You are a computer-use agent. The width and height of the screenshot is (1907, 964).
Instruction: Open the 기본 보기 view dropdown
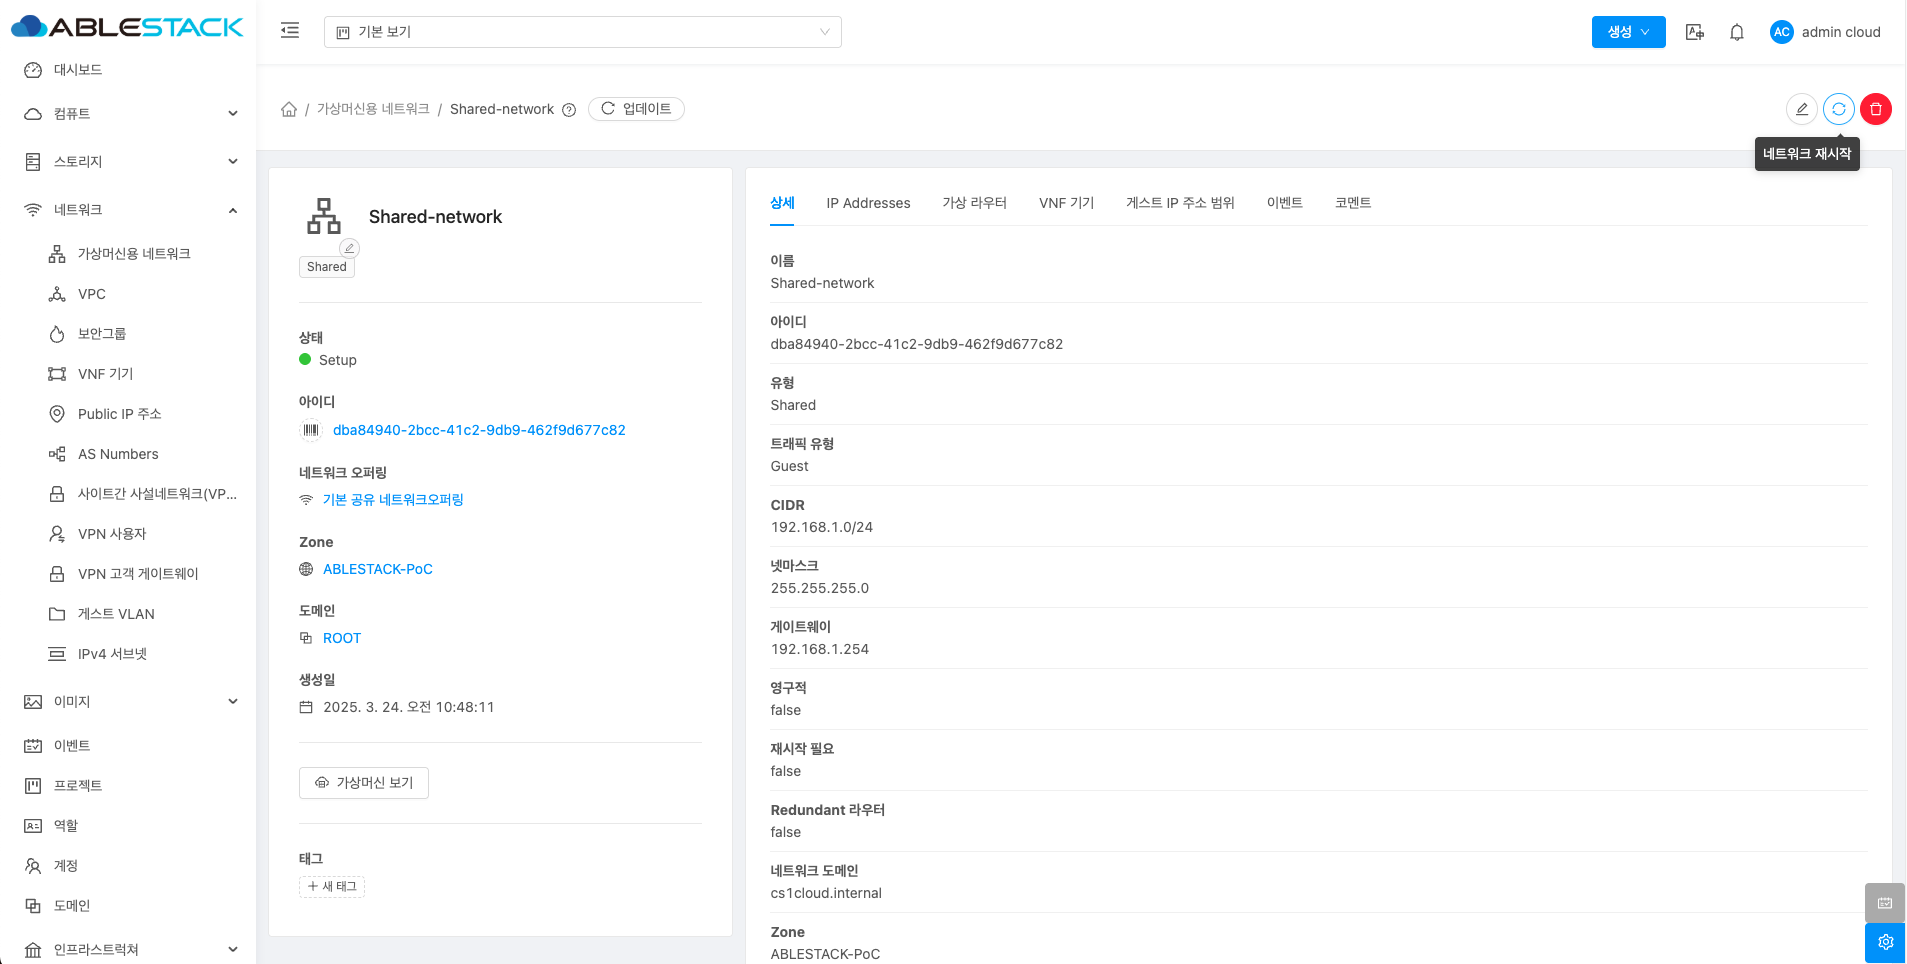(x=582, y=32)
